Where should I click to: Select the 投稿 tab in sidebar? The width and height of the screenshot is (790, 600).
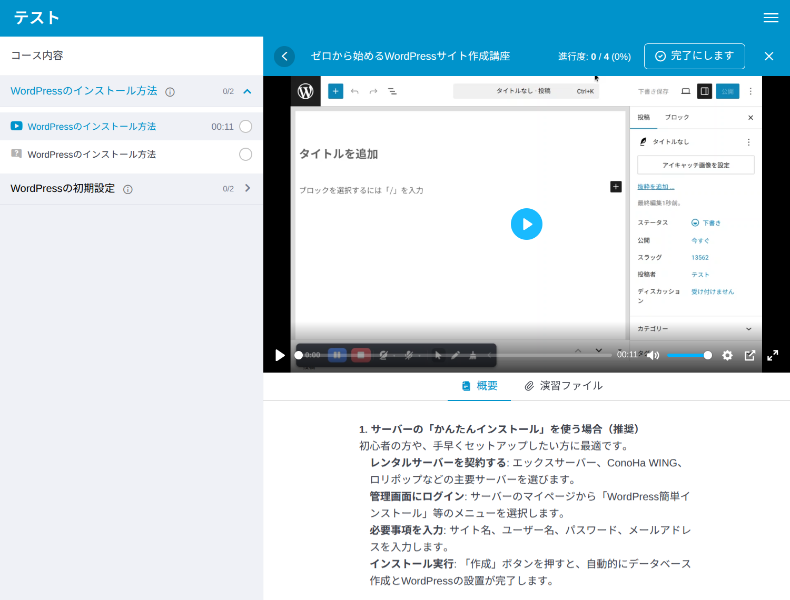[x=643, y=117]
